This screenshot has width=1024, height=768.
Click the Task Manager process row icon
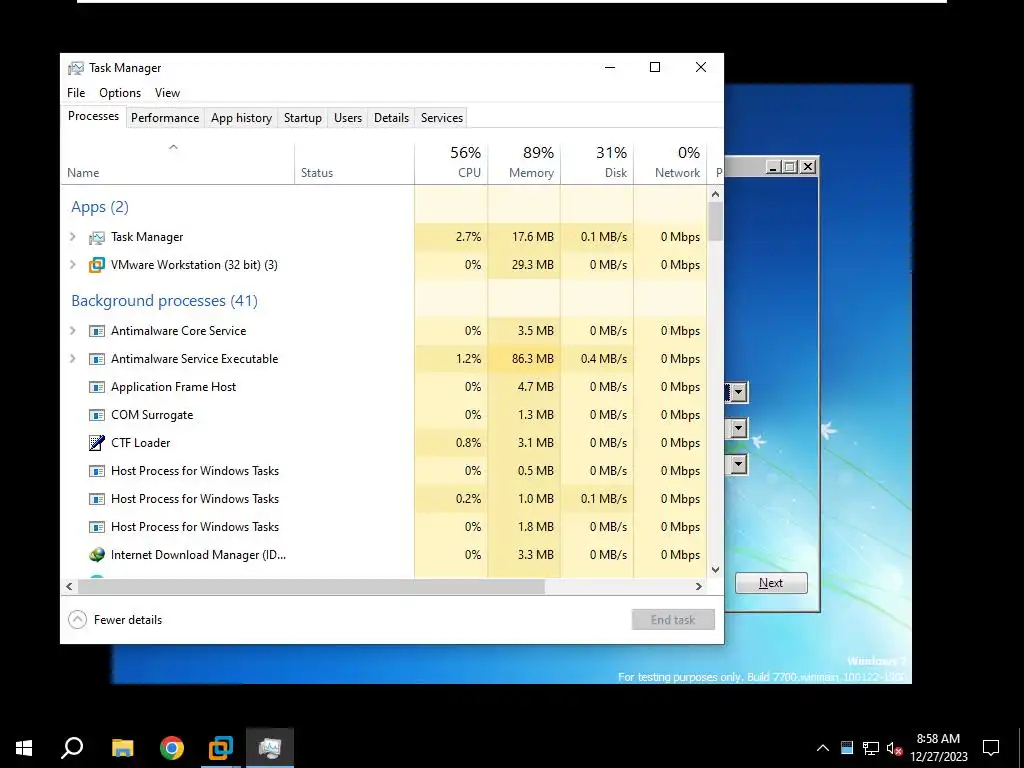[x=97, y=237]
